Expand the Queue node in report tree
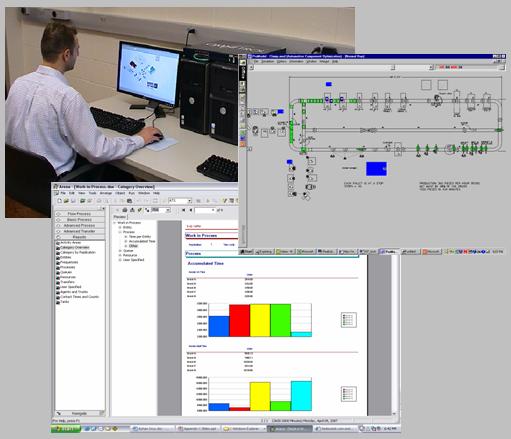This screenshot has height=439, width=511. pyautogui.click(x=120, y=250)
